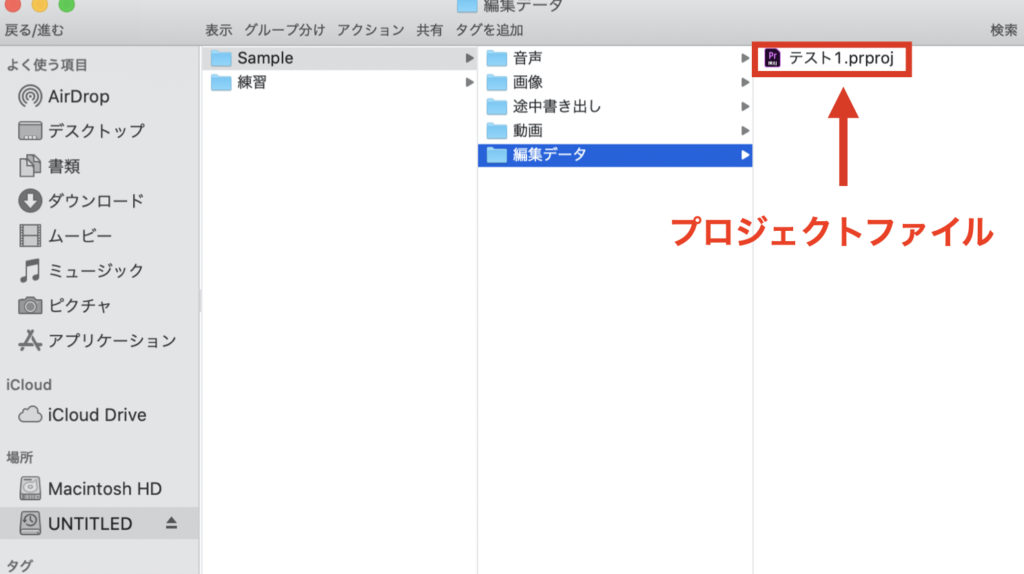Image resolution: width=1024 pixels, height=574 pixels.
Task: Select the Sample folder name
Action: pos(265,58)
